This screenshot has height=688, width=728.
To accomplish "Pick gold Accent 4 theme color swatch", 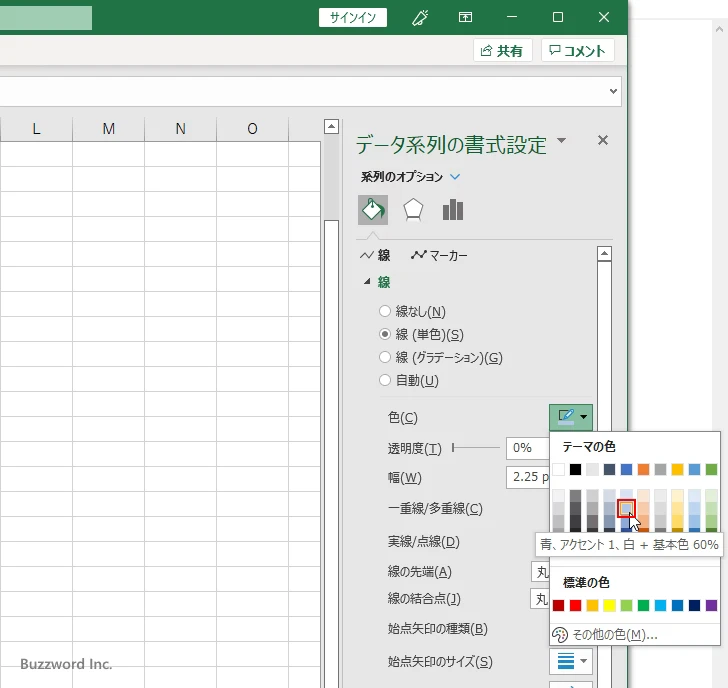I will tap(677, 469).
